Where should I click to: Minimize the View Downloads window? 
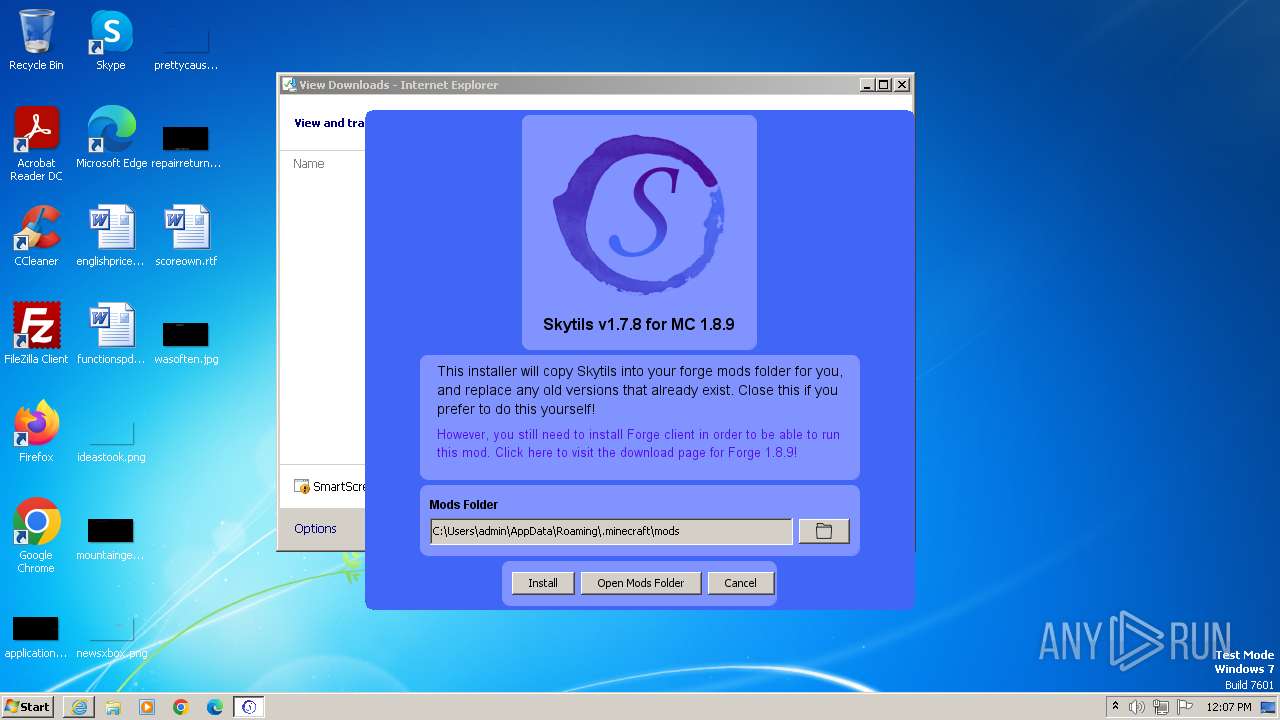click(867, 85)
